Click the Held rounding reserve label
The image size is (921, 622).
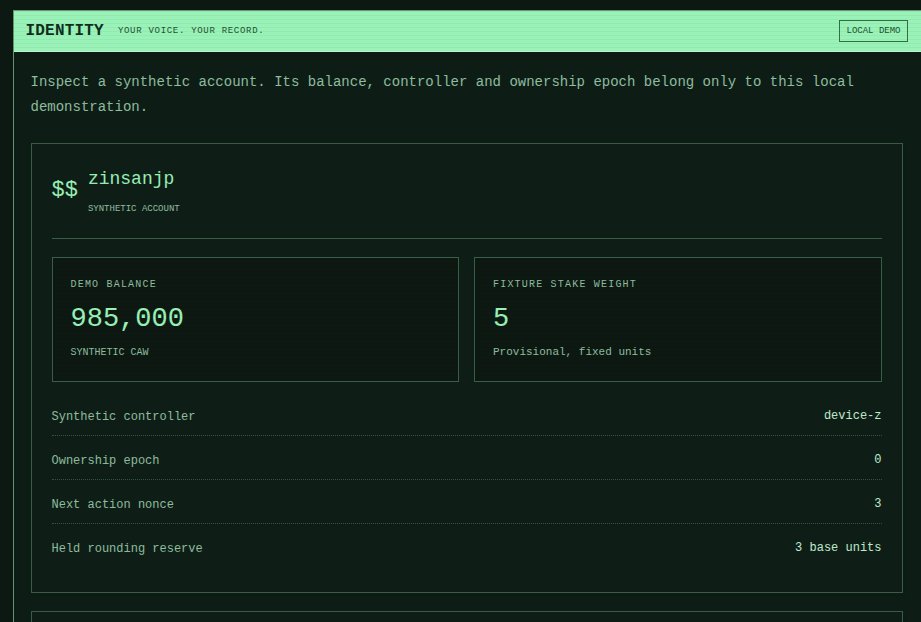127,548
